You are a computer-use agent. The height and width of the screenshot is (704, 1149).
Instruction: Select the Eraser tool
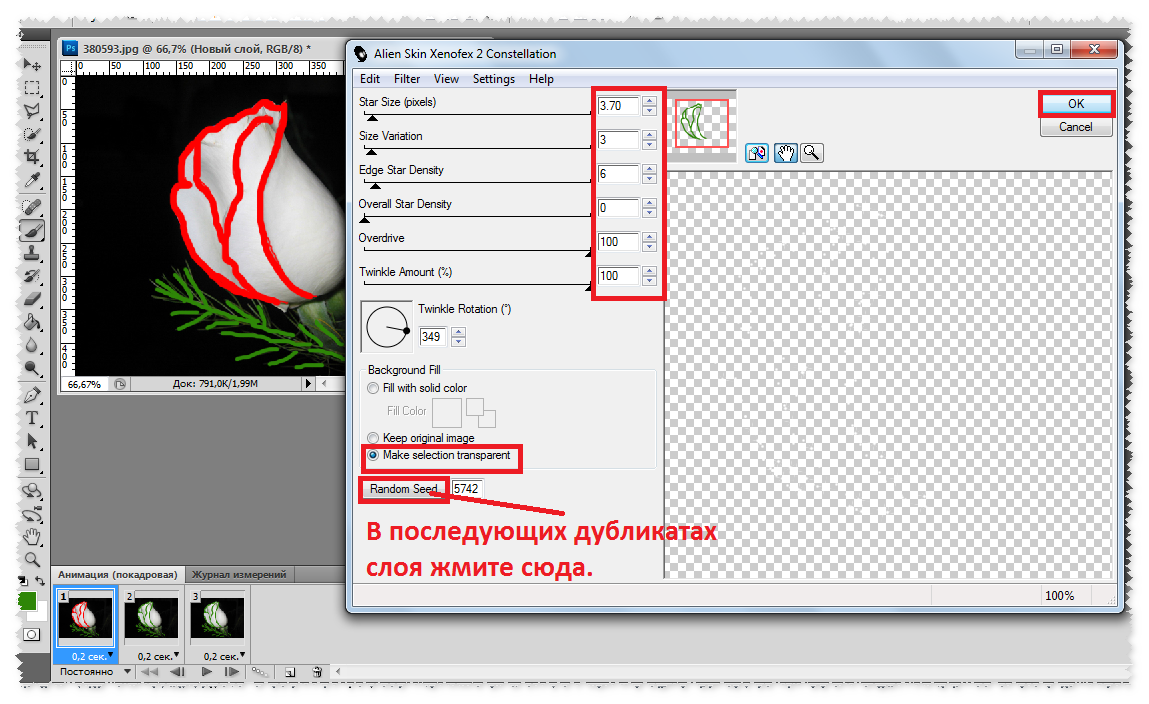(32, 299)
